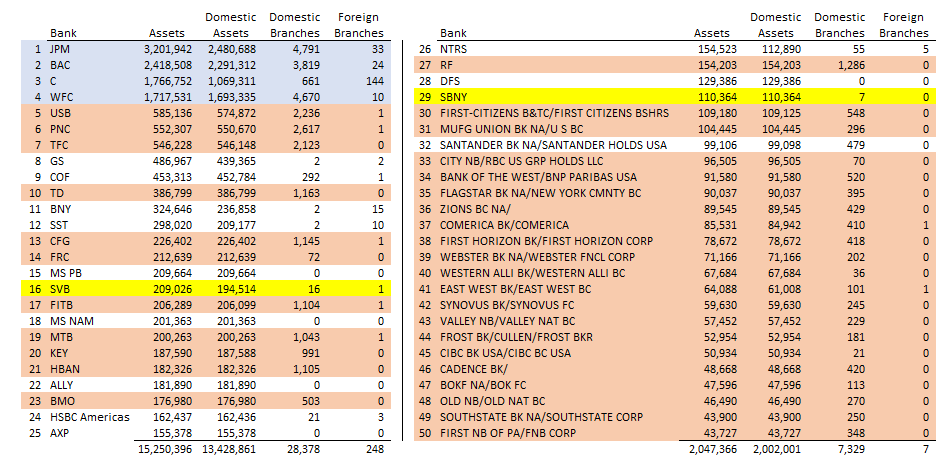Click MTB domestic branches 1,043
950x465 pixels.
pos(305,336)
